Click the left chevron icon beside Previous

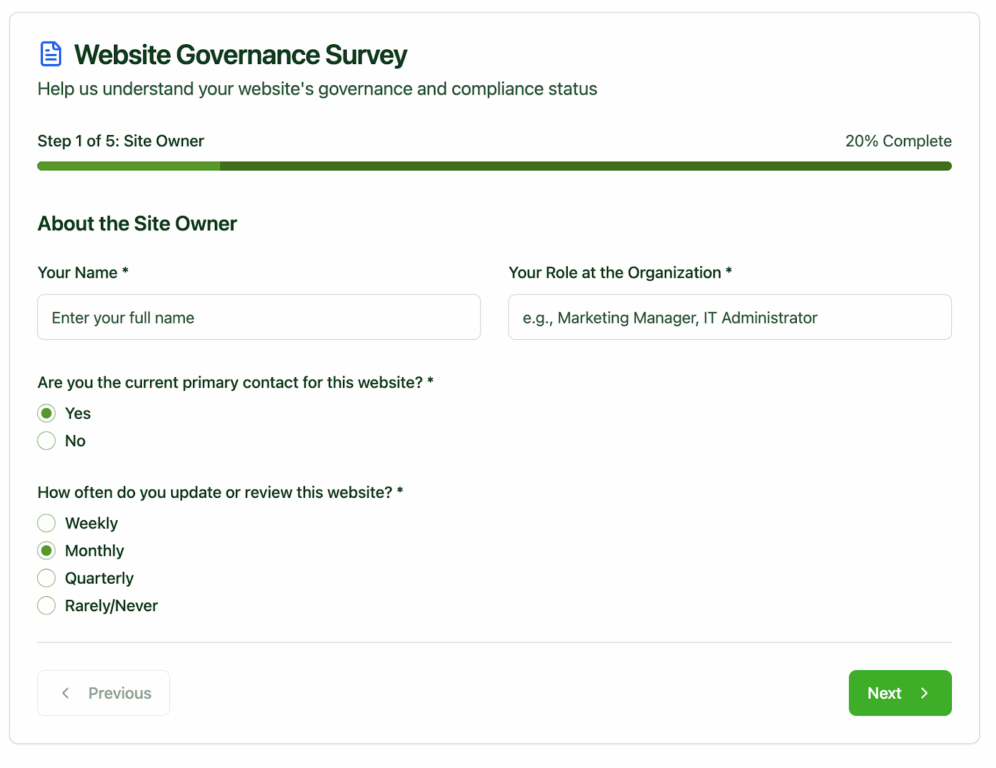pos(66,693)
